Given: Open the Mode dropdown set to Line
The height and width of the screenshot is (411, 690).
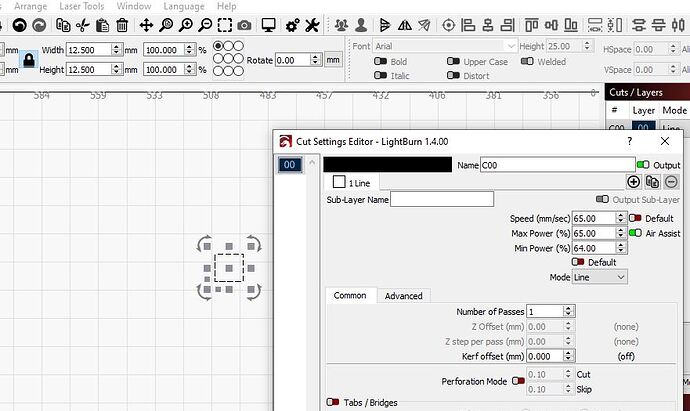Looking at the screenshot, I should 608,277.
